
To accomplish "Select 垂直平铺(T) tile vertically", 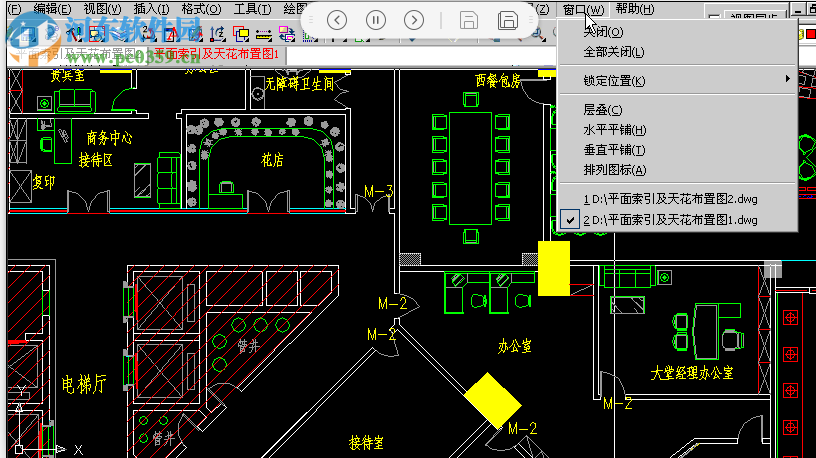I will [x=614, y=150].
